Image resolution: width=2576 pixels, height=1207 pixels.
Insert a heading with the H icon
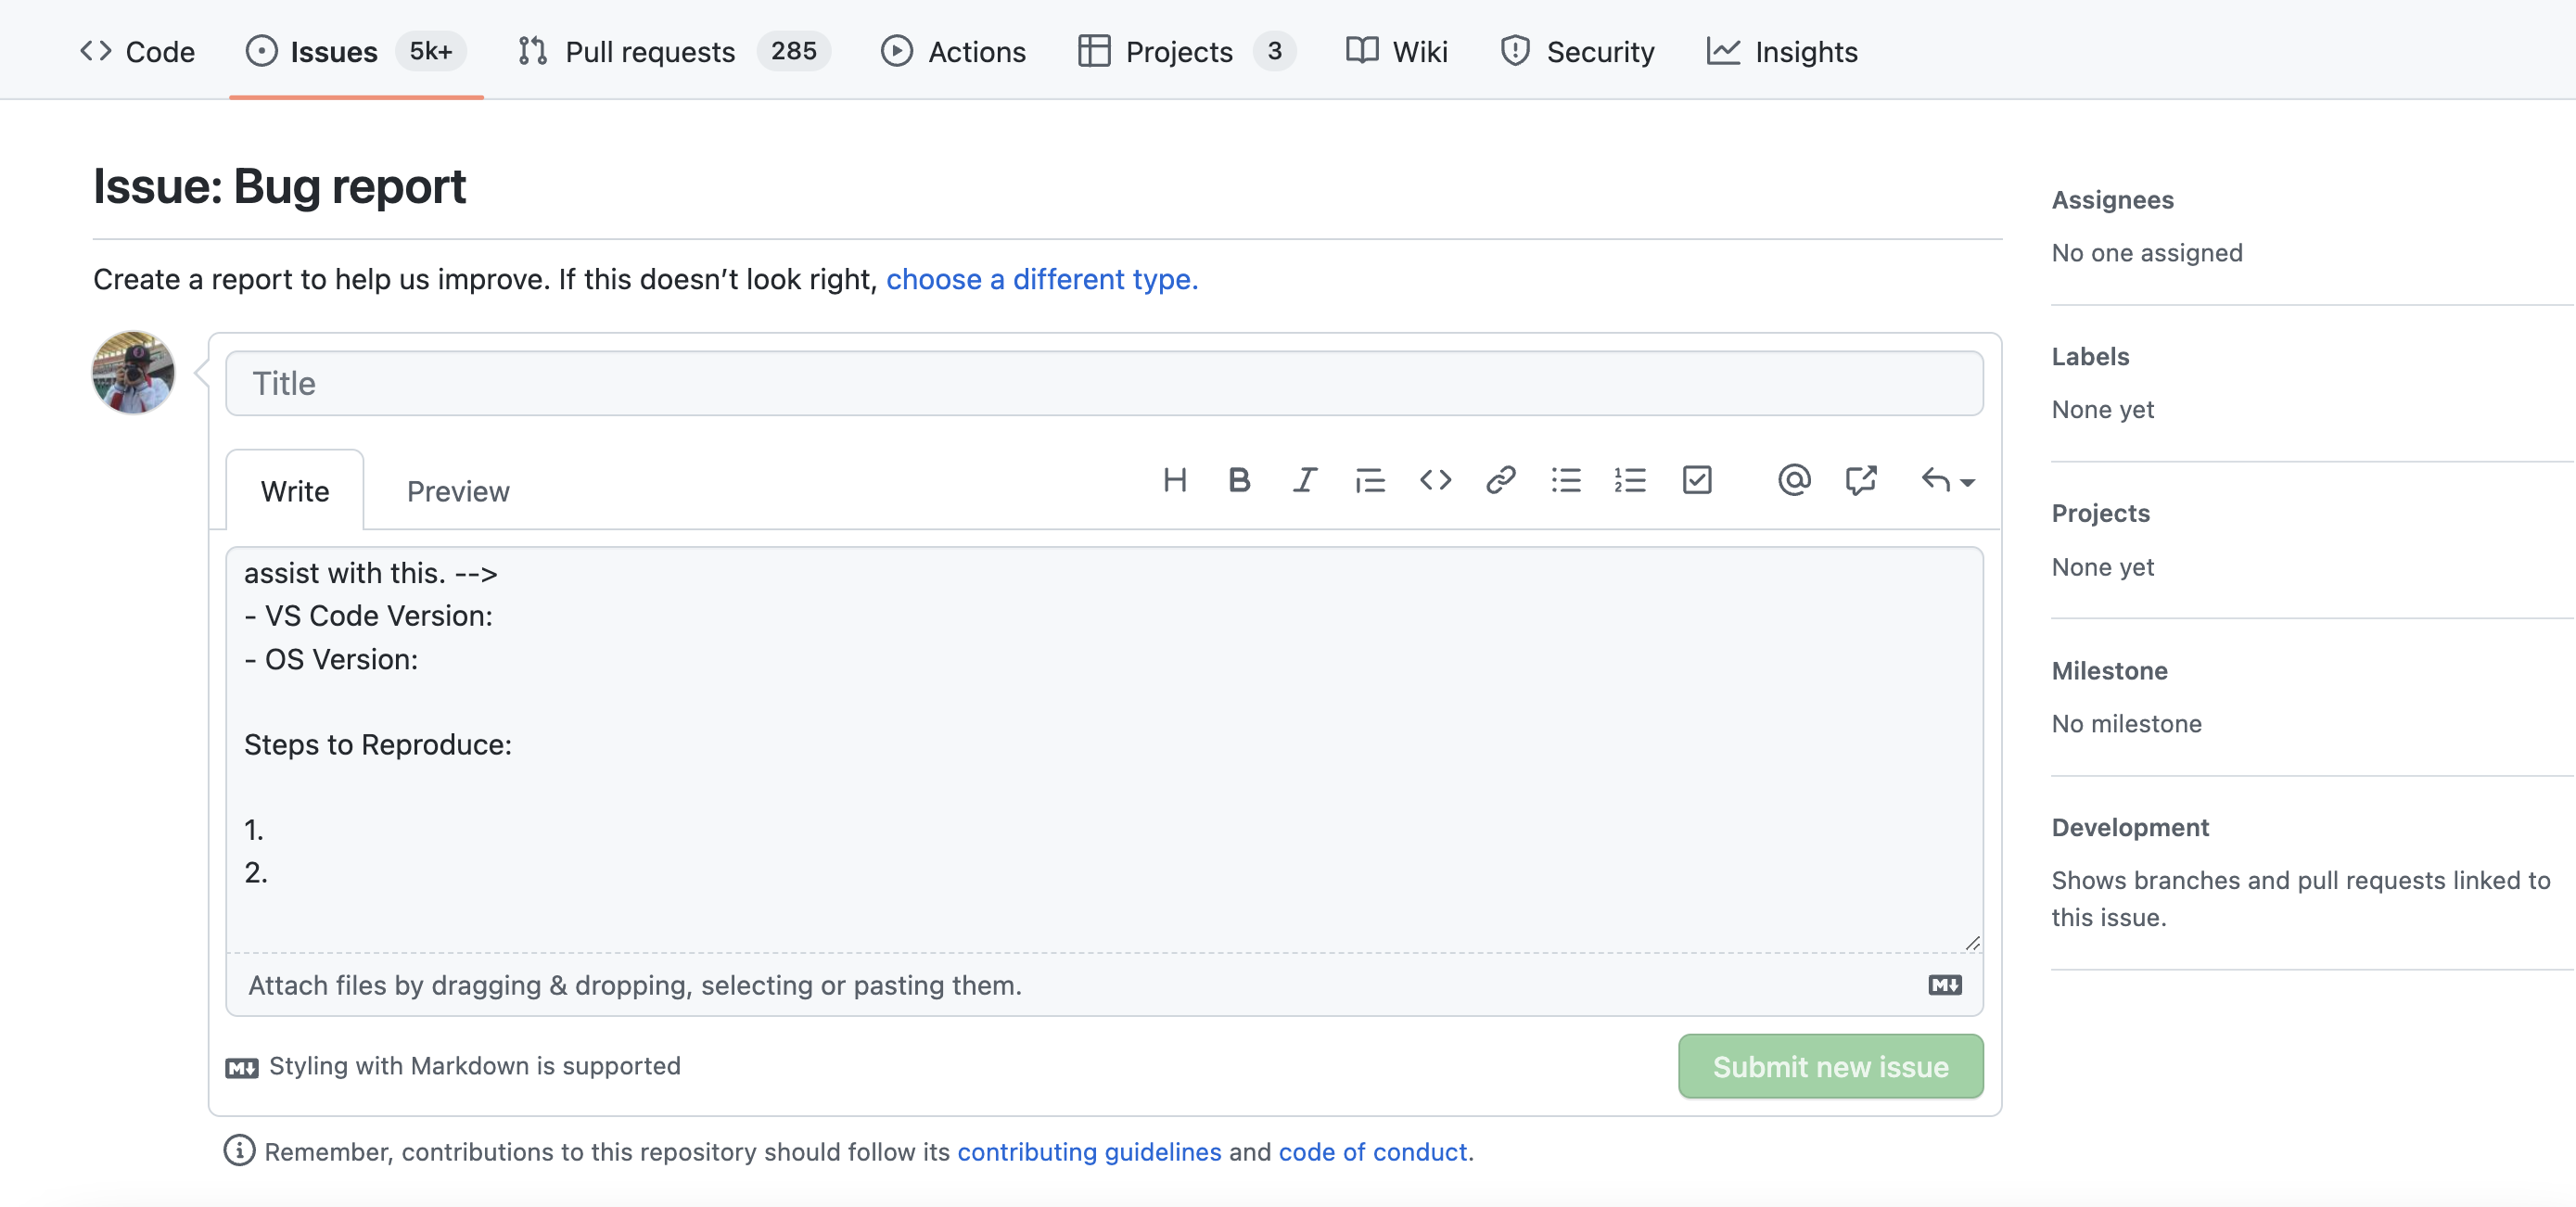1175,481
